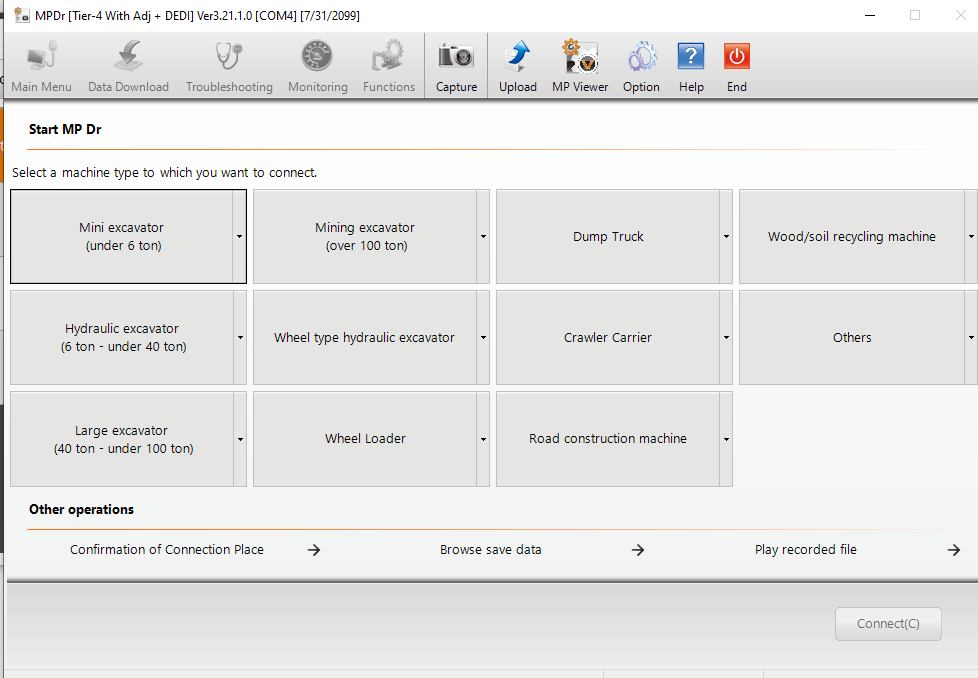Expand the Wheel Loader dropdown arrow
The width and height of the screenshot is (978, 678).
coord(483,439)
